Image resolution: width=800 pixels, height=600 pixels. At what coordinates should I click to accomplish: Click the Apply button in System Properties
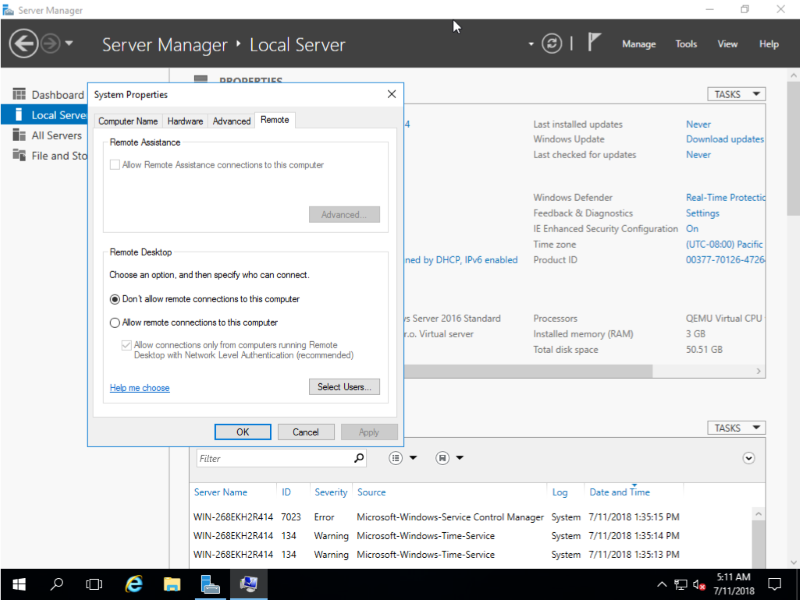369,432
